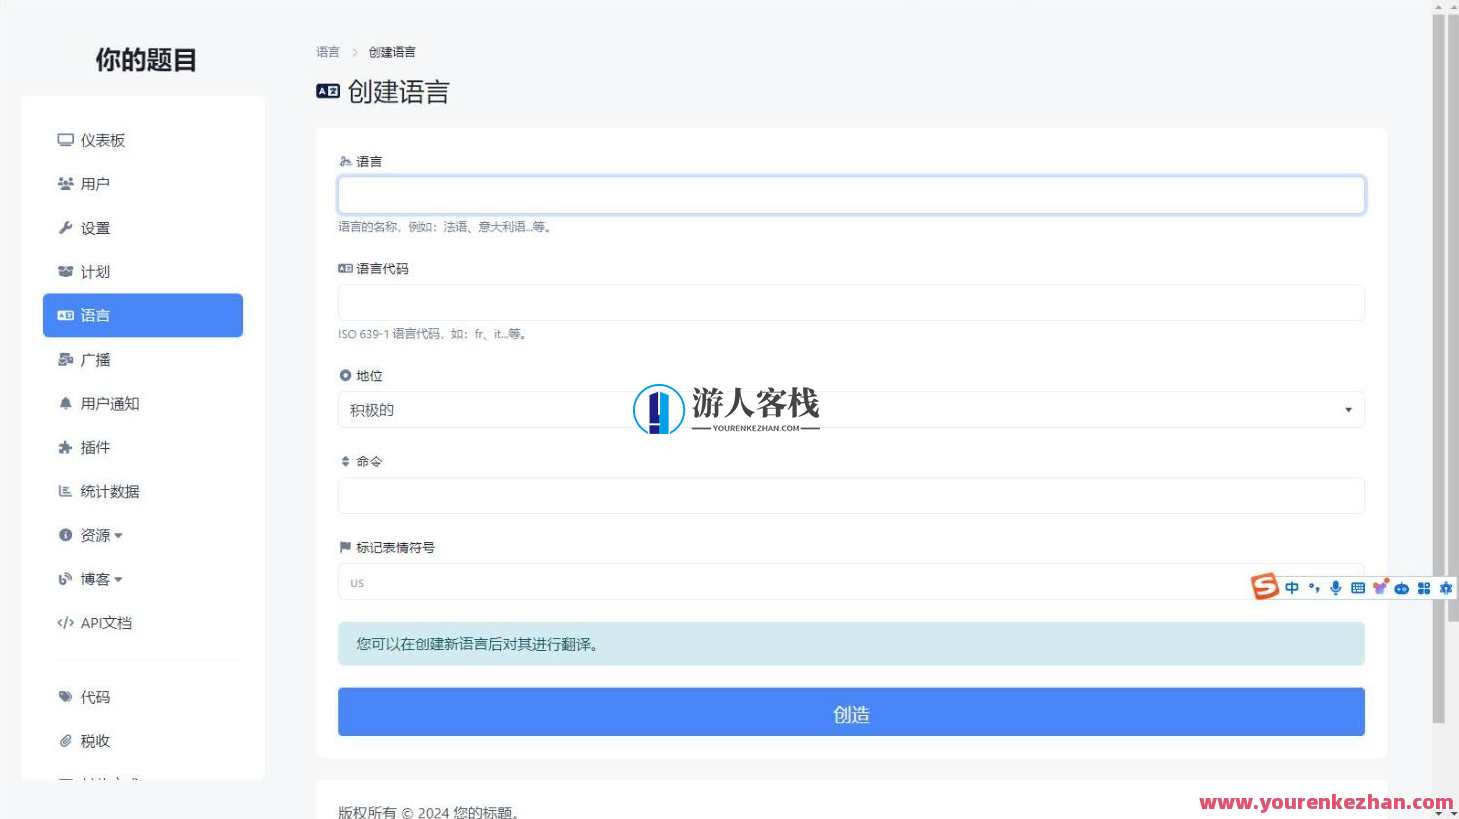Click the bell icon beside 用户通知
The image size is (1459, 819).
pos(64,403)
